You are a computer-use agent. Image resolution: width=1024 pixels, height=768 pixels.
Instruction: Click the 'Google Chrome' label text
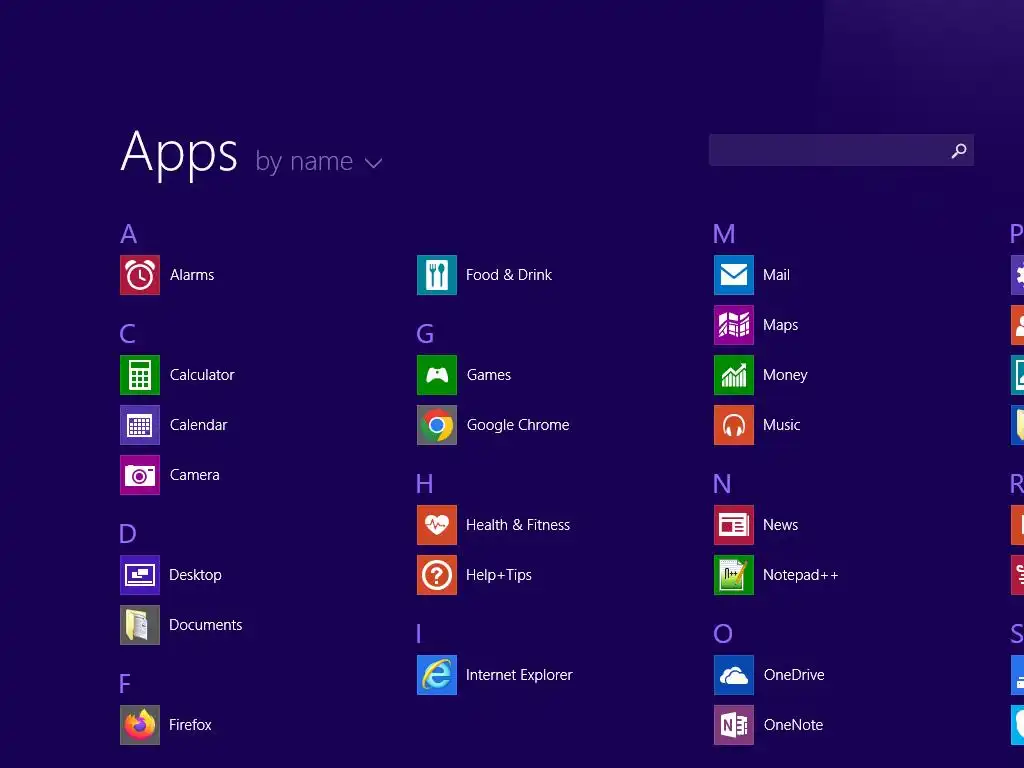(518, 425)
